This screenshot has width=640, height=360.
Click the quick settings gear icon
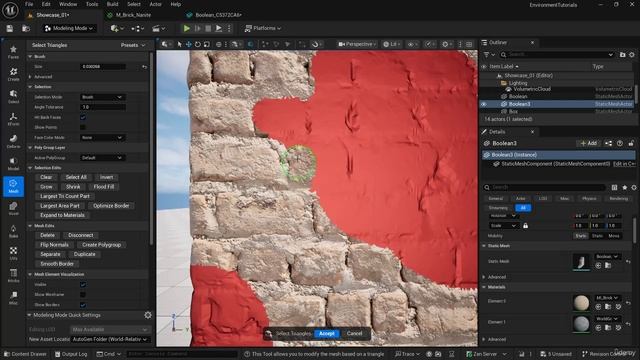148,315
